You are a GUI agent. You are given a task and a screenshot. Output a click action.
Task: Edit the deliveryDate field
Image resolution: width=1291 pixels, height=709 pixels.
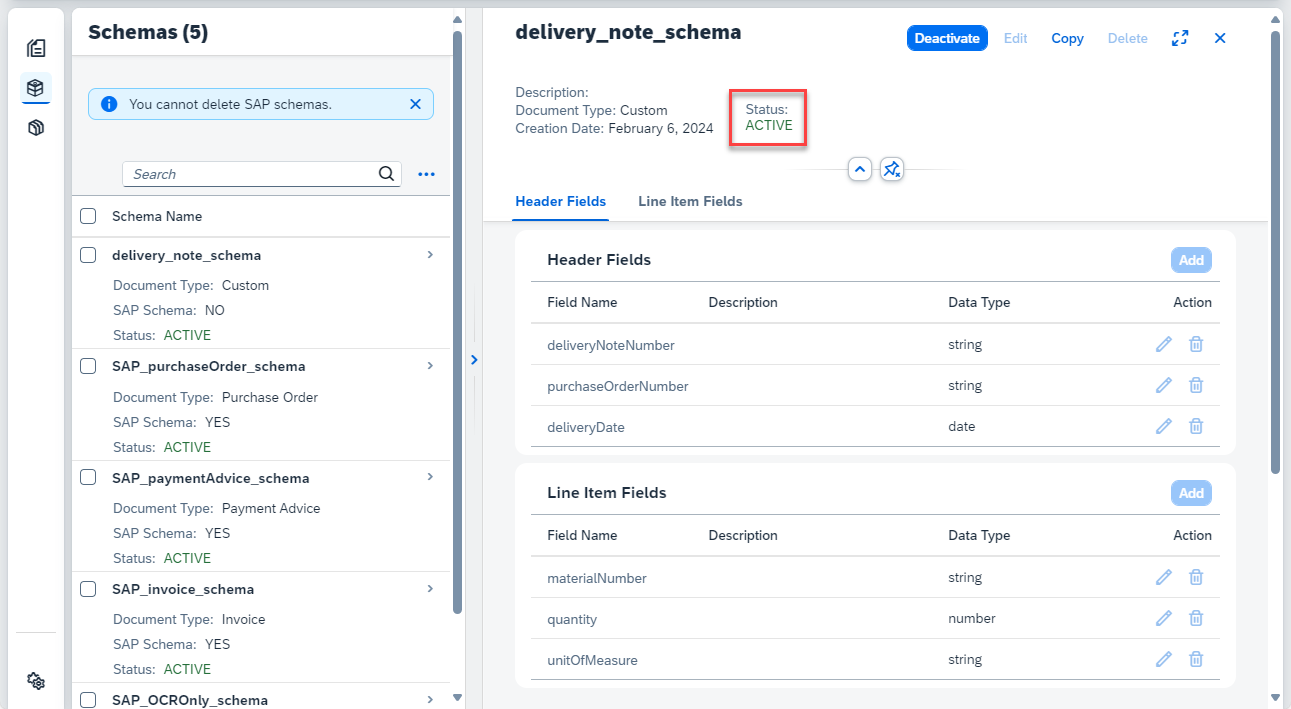point(1163,426)
